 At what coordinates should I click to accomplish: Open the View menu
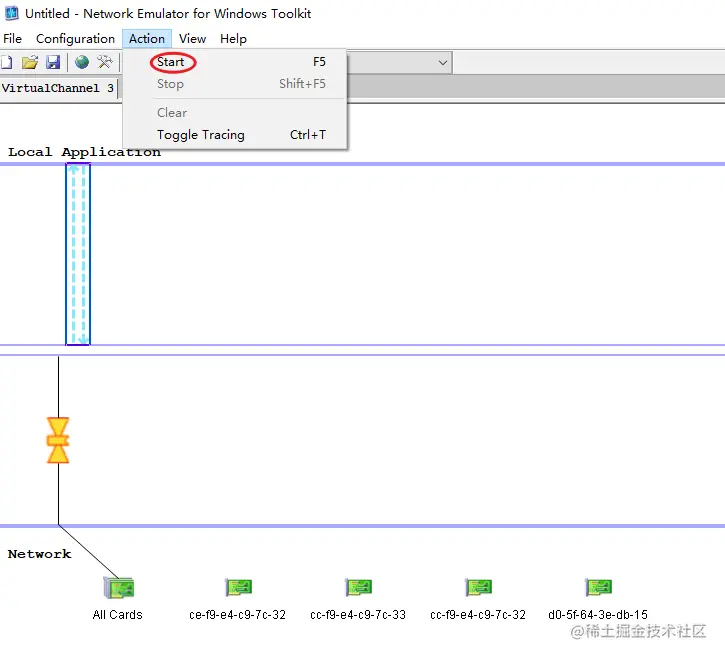192,39
